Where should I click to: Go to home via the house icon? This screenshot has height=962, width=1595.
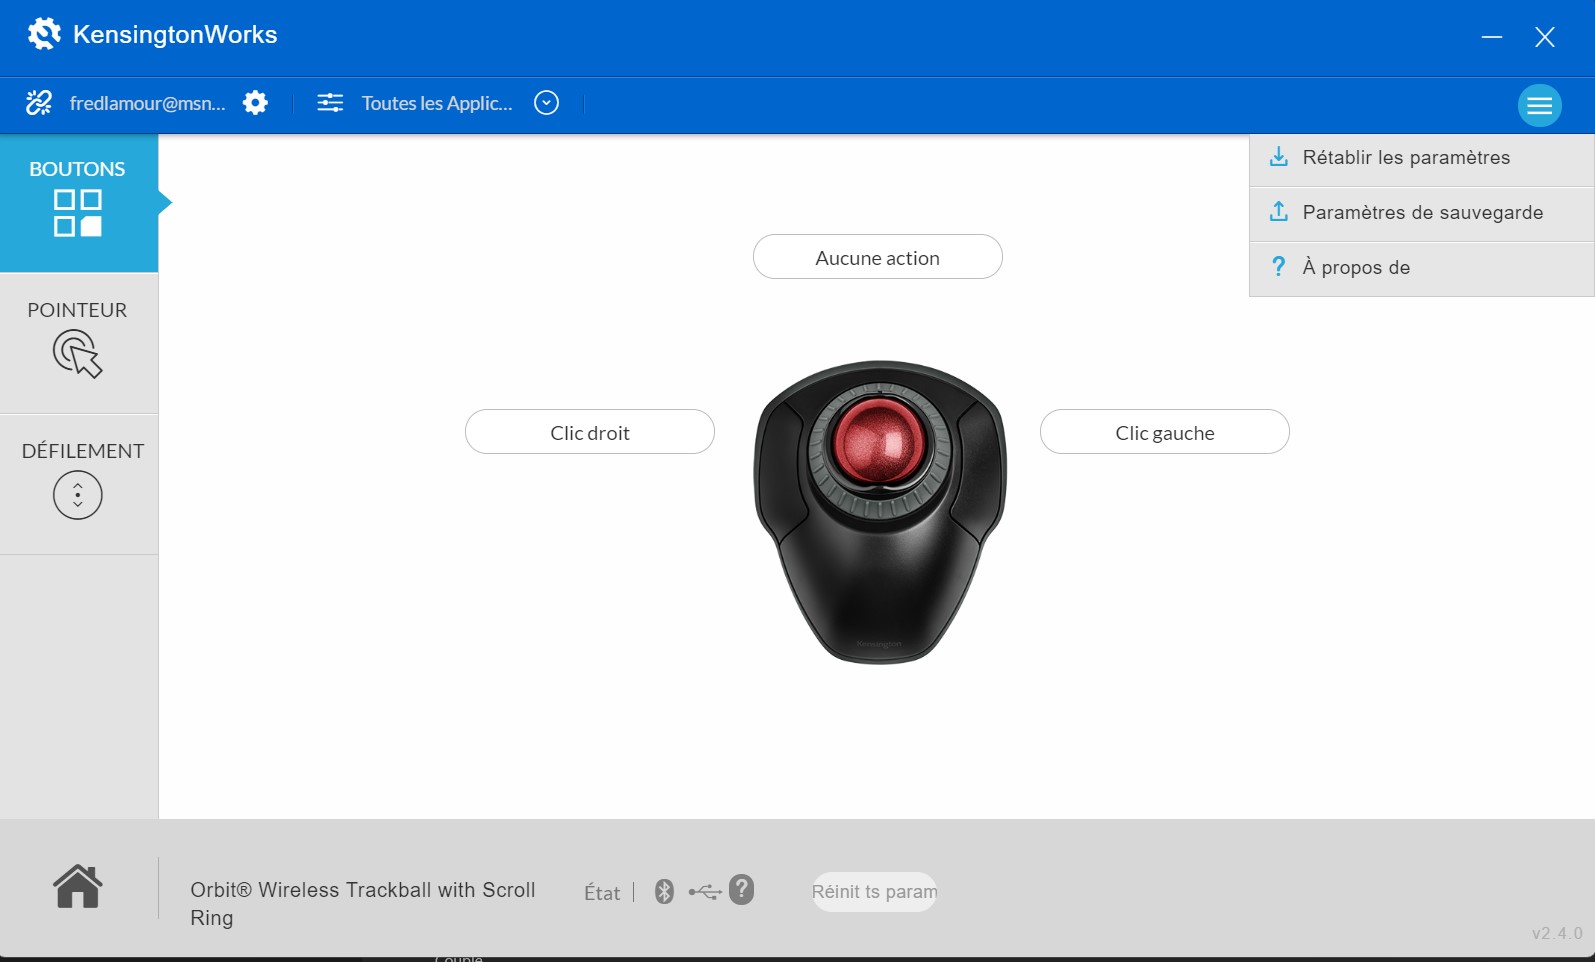78,887
